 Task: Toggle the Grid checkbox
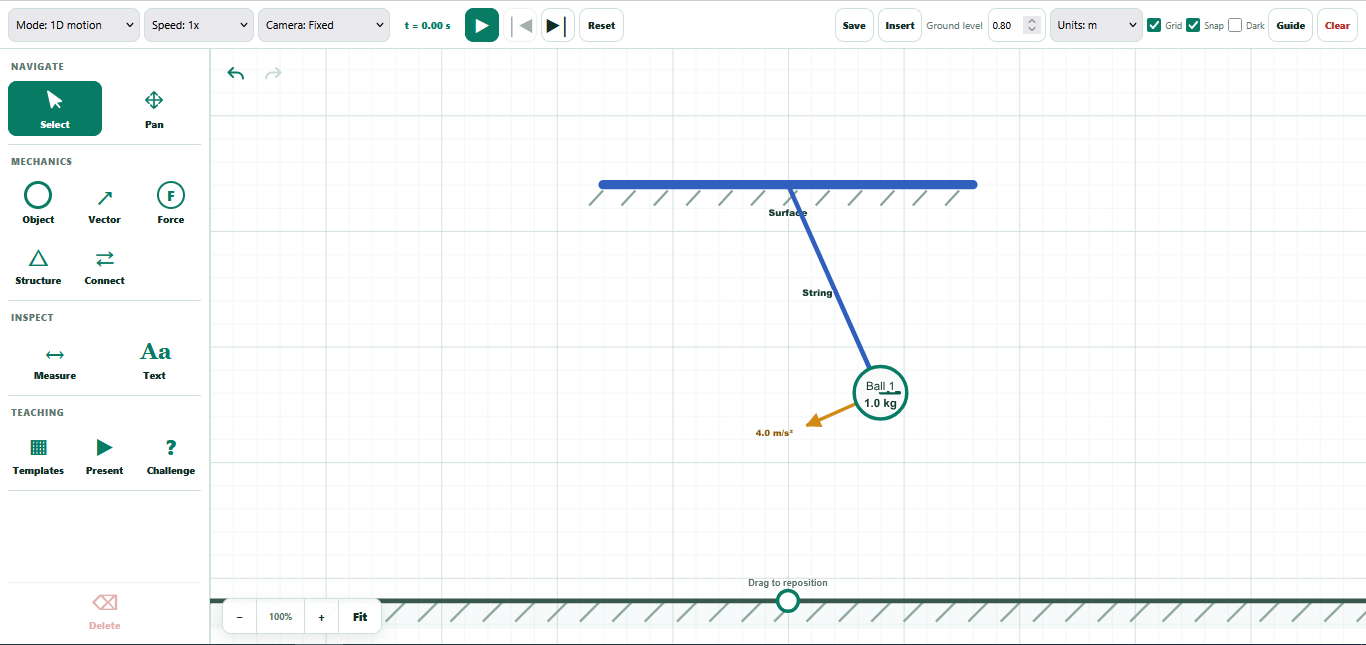tap(1154, 25)
